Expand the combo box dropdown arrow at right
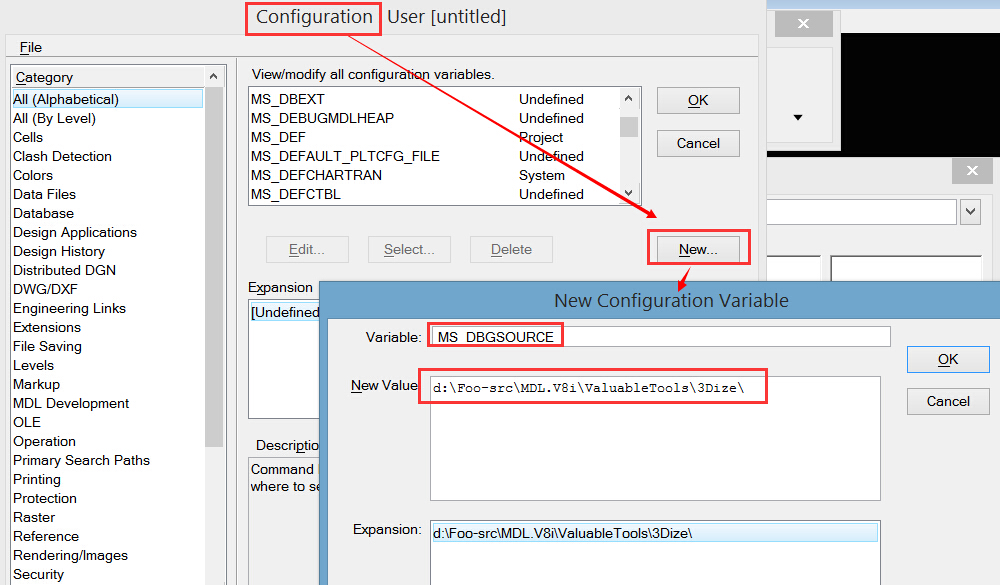Image resolution: width=1000 pixels, height=585 pixels. 970,212
